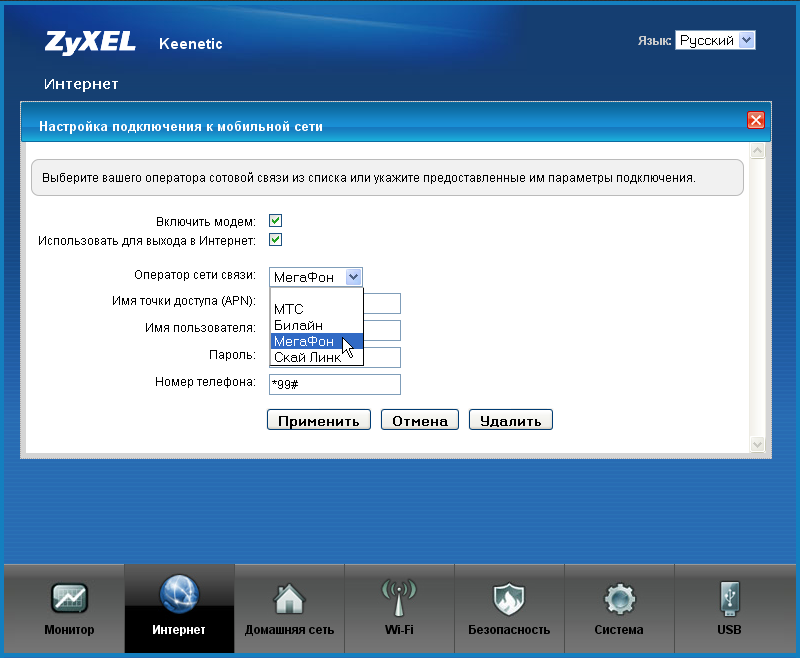Collapse the Оператор сети связи dropdown
Screen dimensions: 800x658
click(x=316, y=277)
